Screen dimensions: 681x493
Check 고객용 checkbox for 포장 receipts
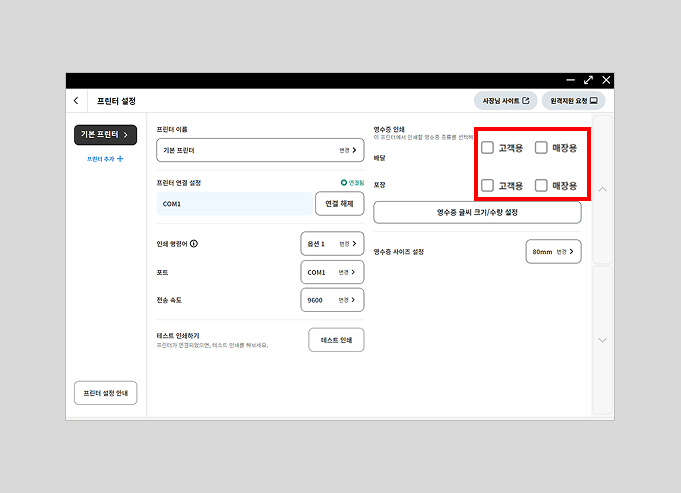pyautogui.click(x=487, y=185)
